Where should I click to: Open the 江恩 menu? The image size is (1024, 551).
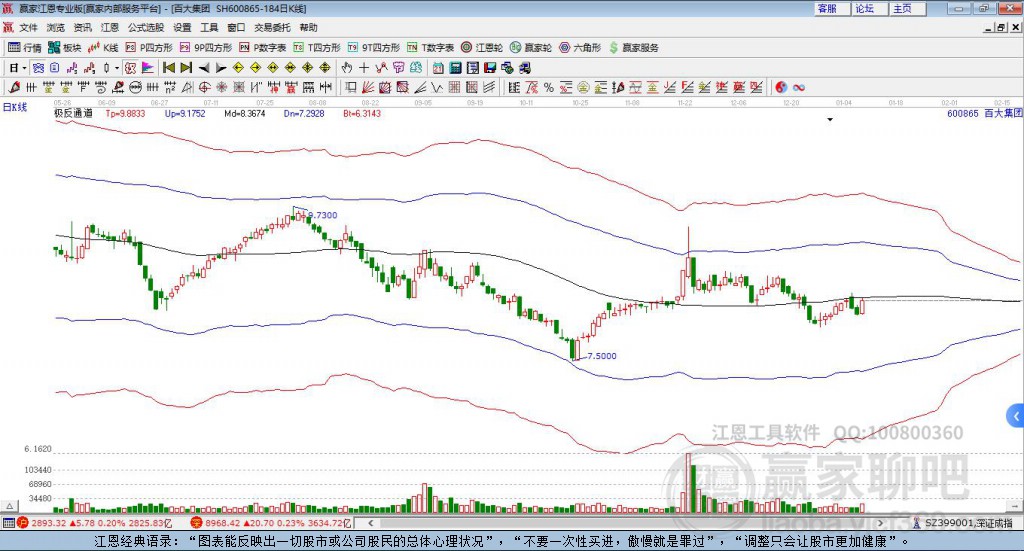[x=110, y=27]
